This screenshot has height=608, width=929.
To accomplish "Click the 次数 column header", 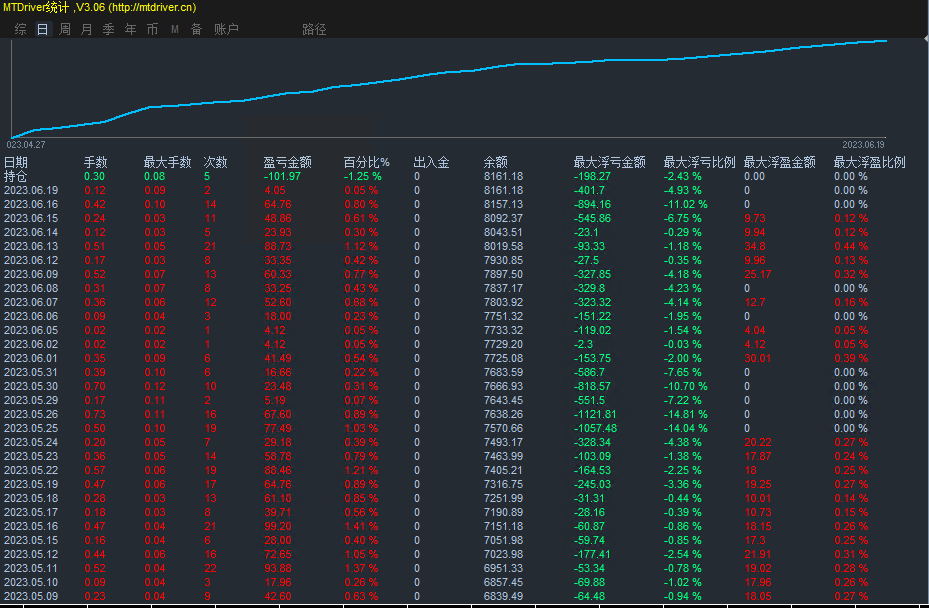I will [x=216, y=162].
